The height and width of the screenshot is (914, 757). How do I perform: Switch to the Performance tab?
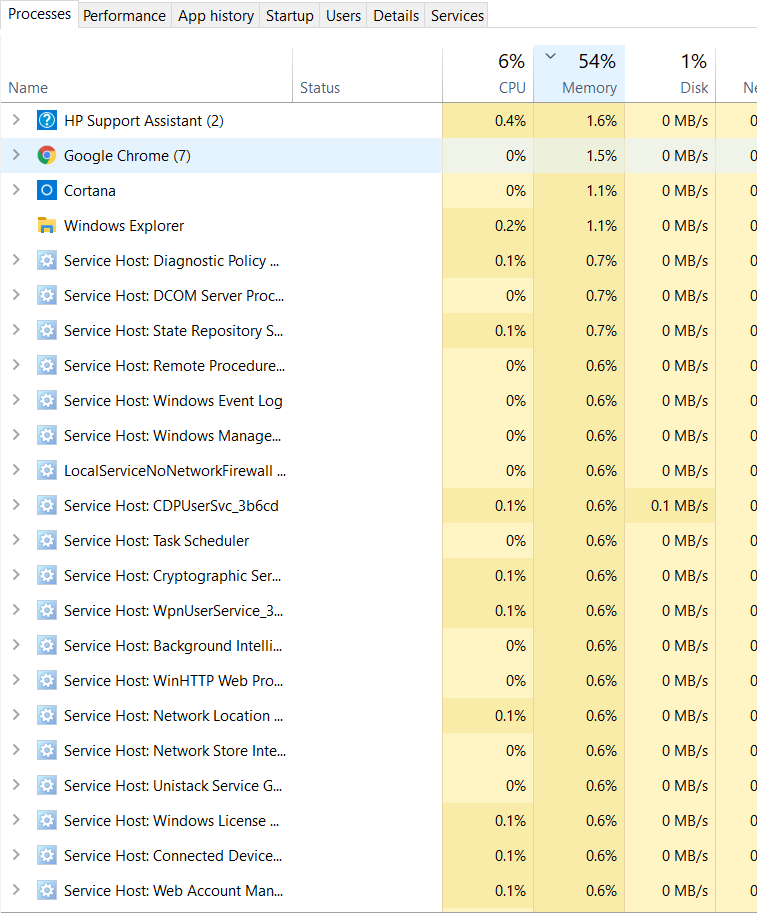(x=124, y=15)
